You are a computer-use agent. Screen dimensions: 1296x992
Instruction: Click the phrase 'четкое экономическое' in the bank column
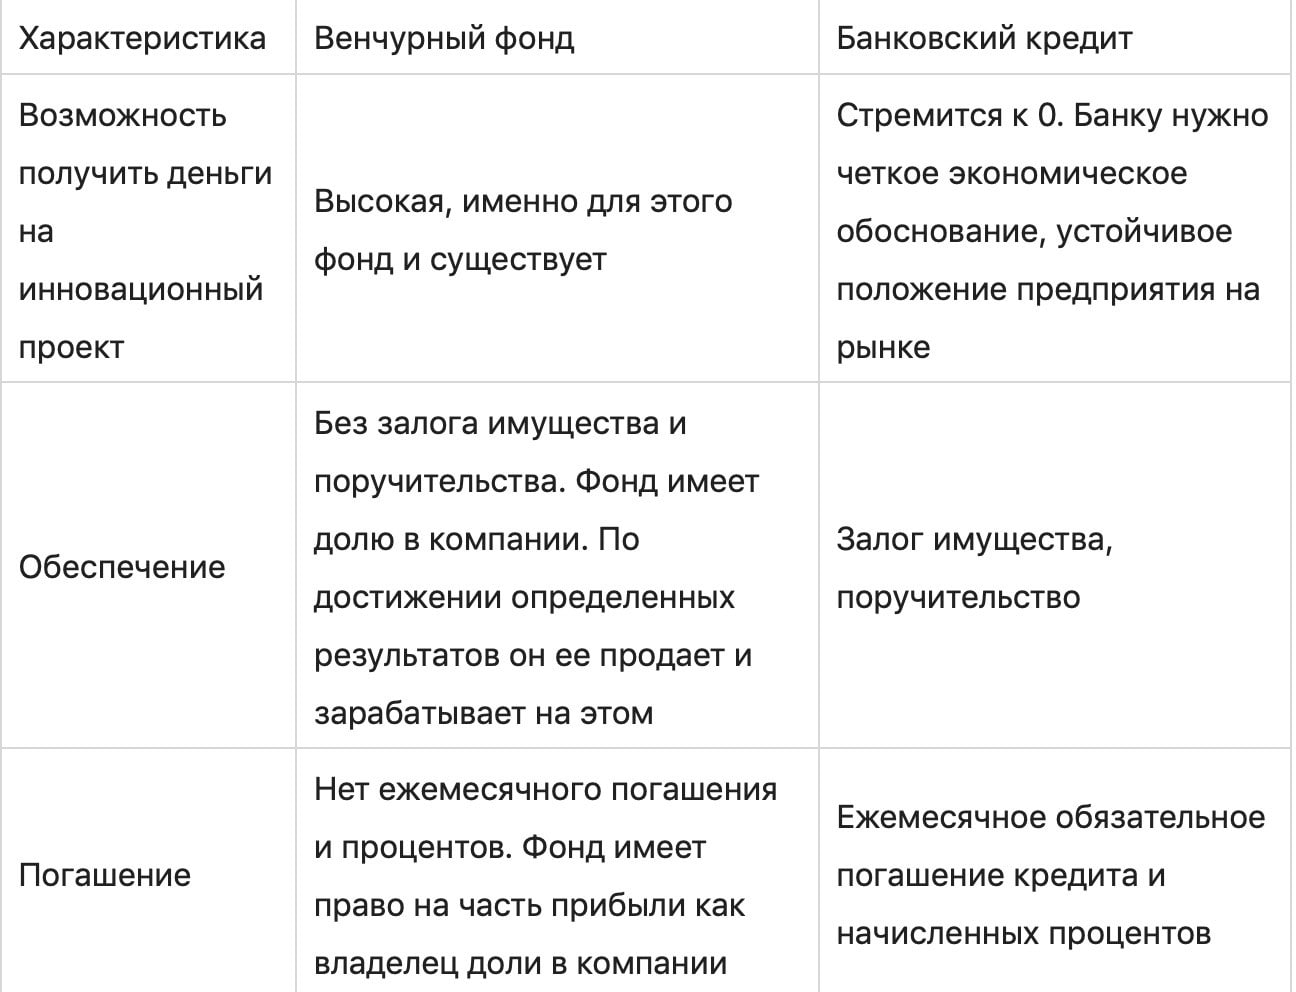1011,174
